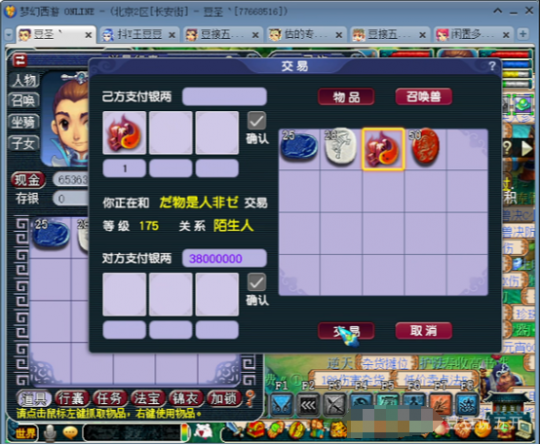Select blue stone 25 in the left bag panel
This screenshot has width=540, height=445.
pyautogui.click(x=51, y=234)
